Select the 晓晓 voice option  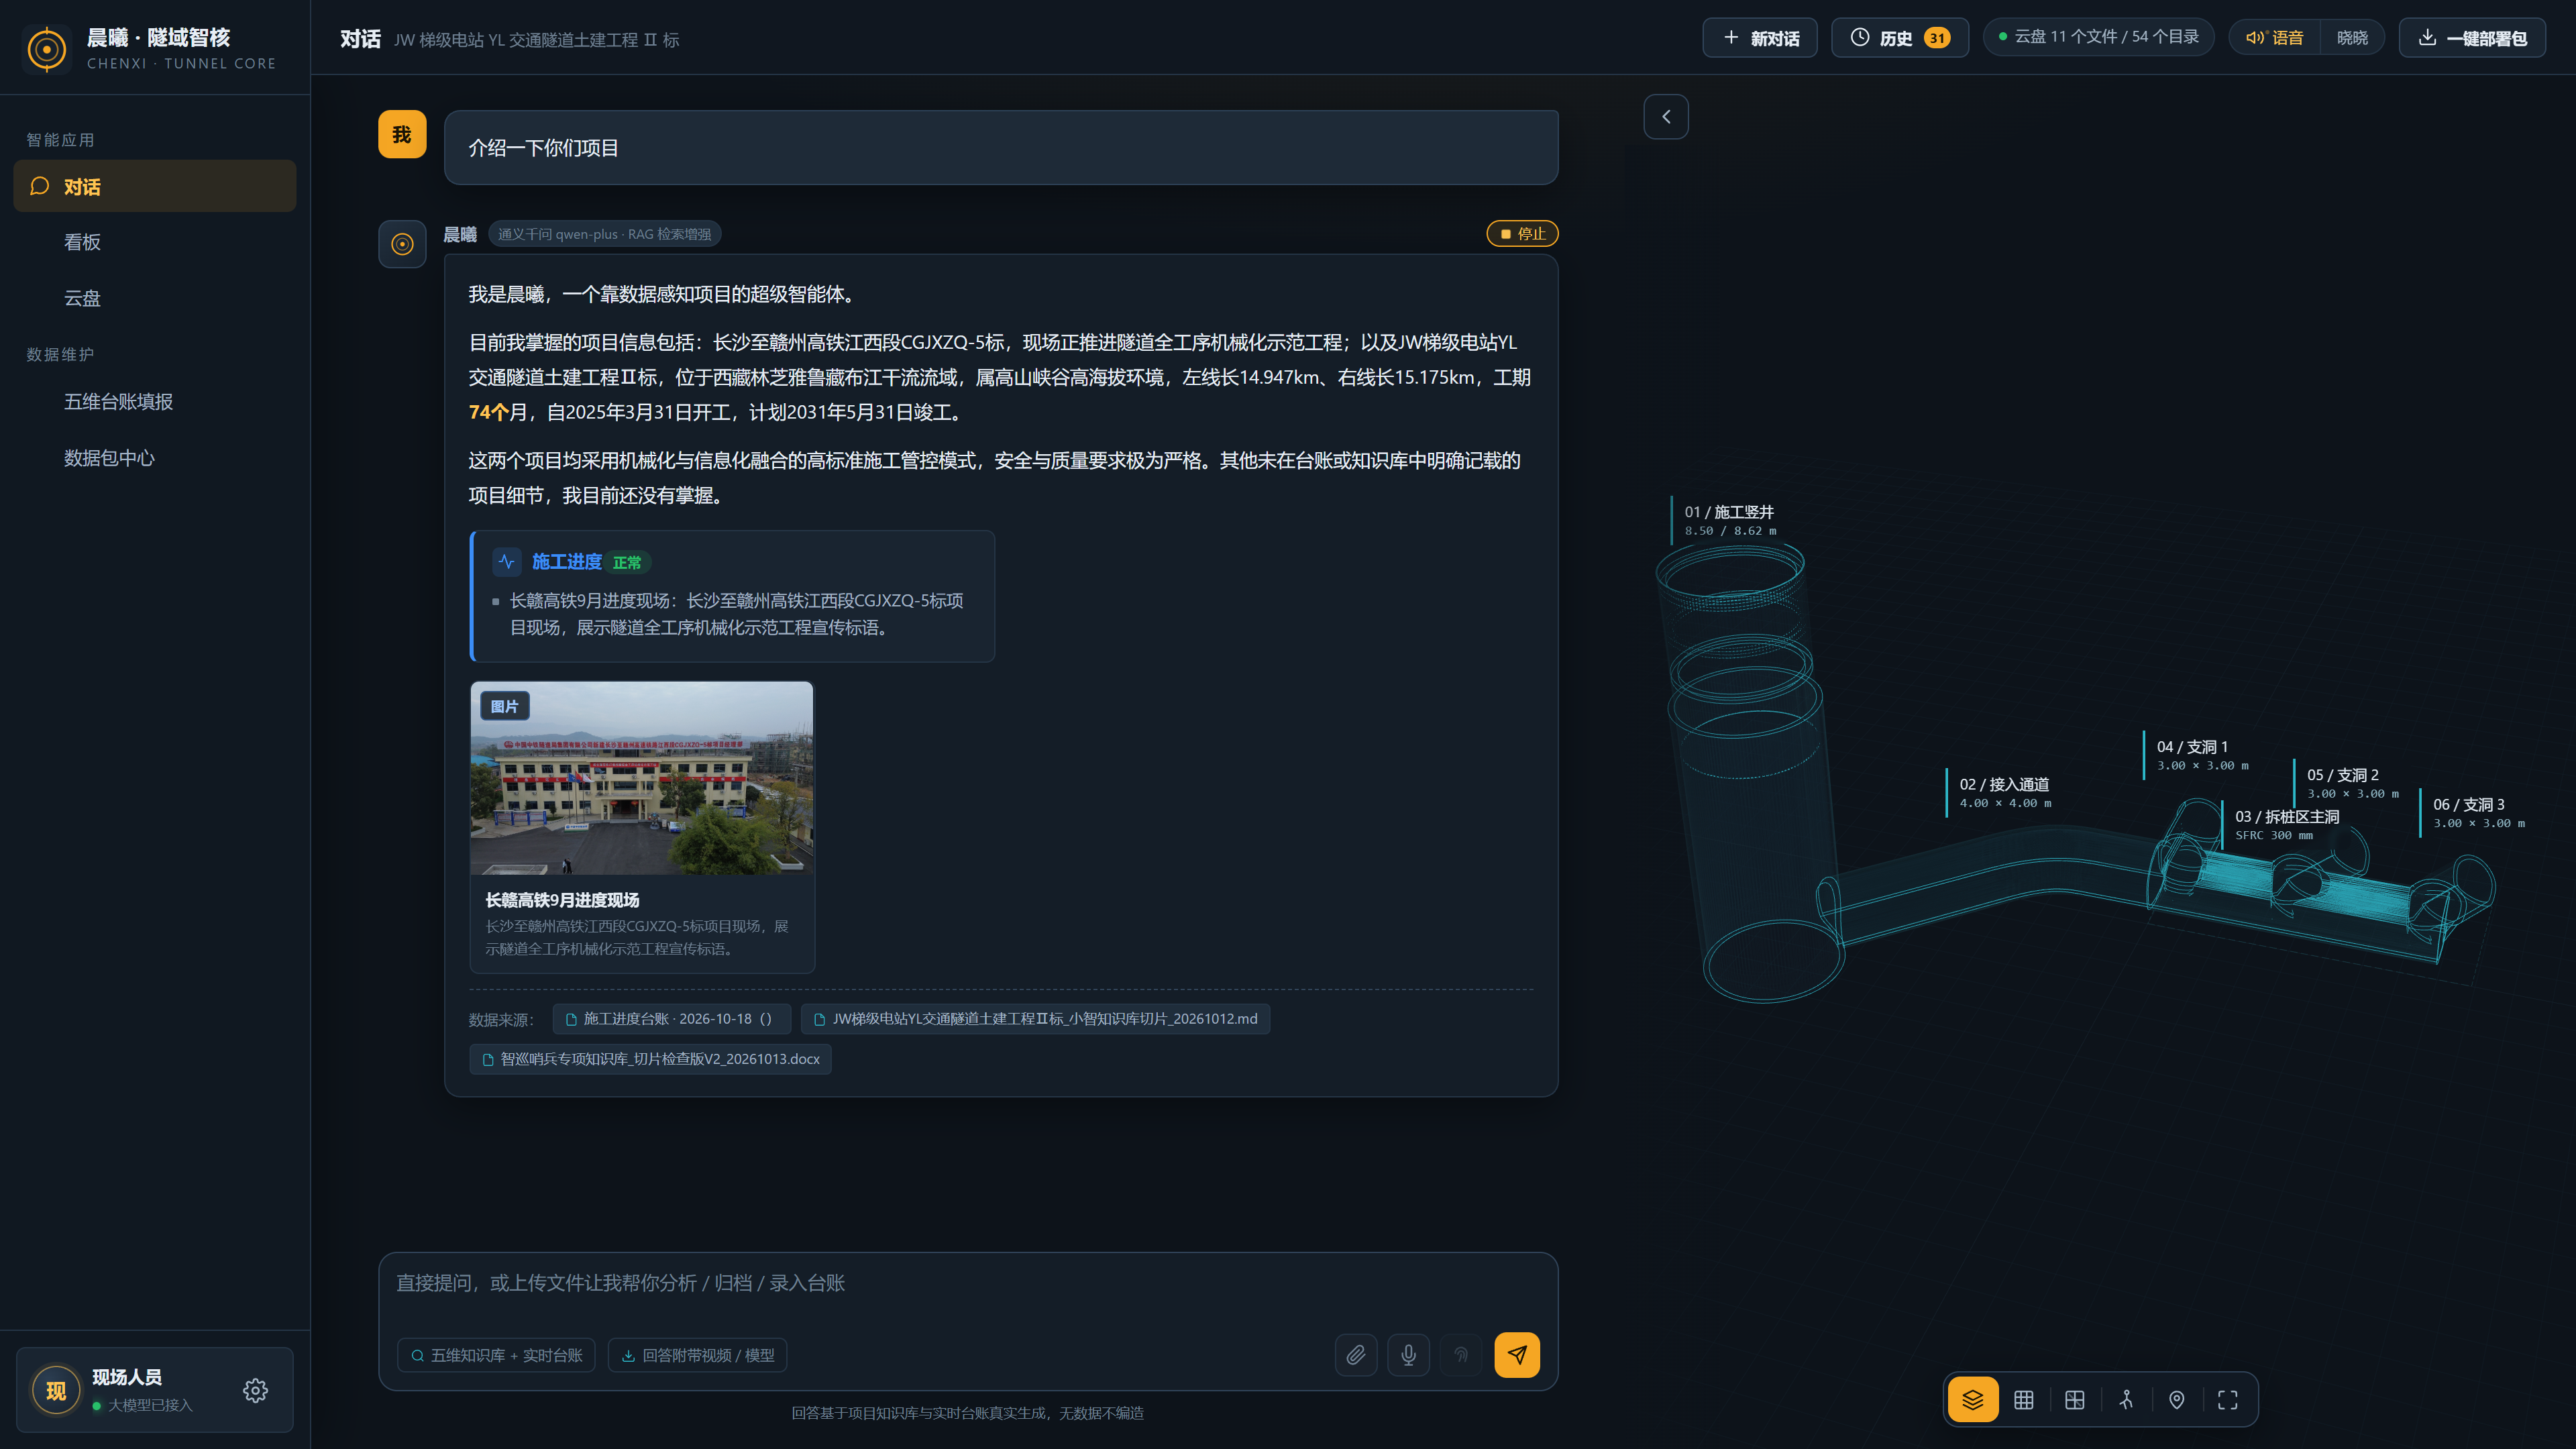click(2352, 38)
